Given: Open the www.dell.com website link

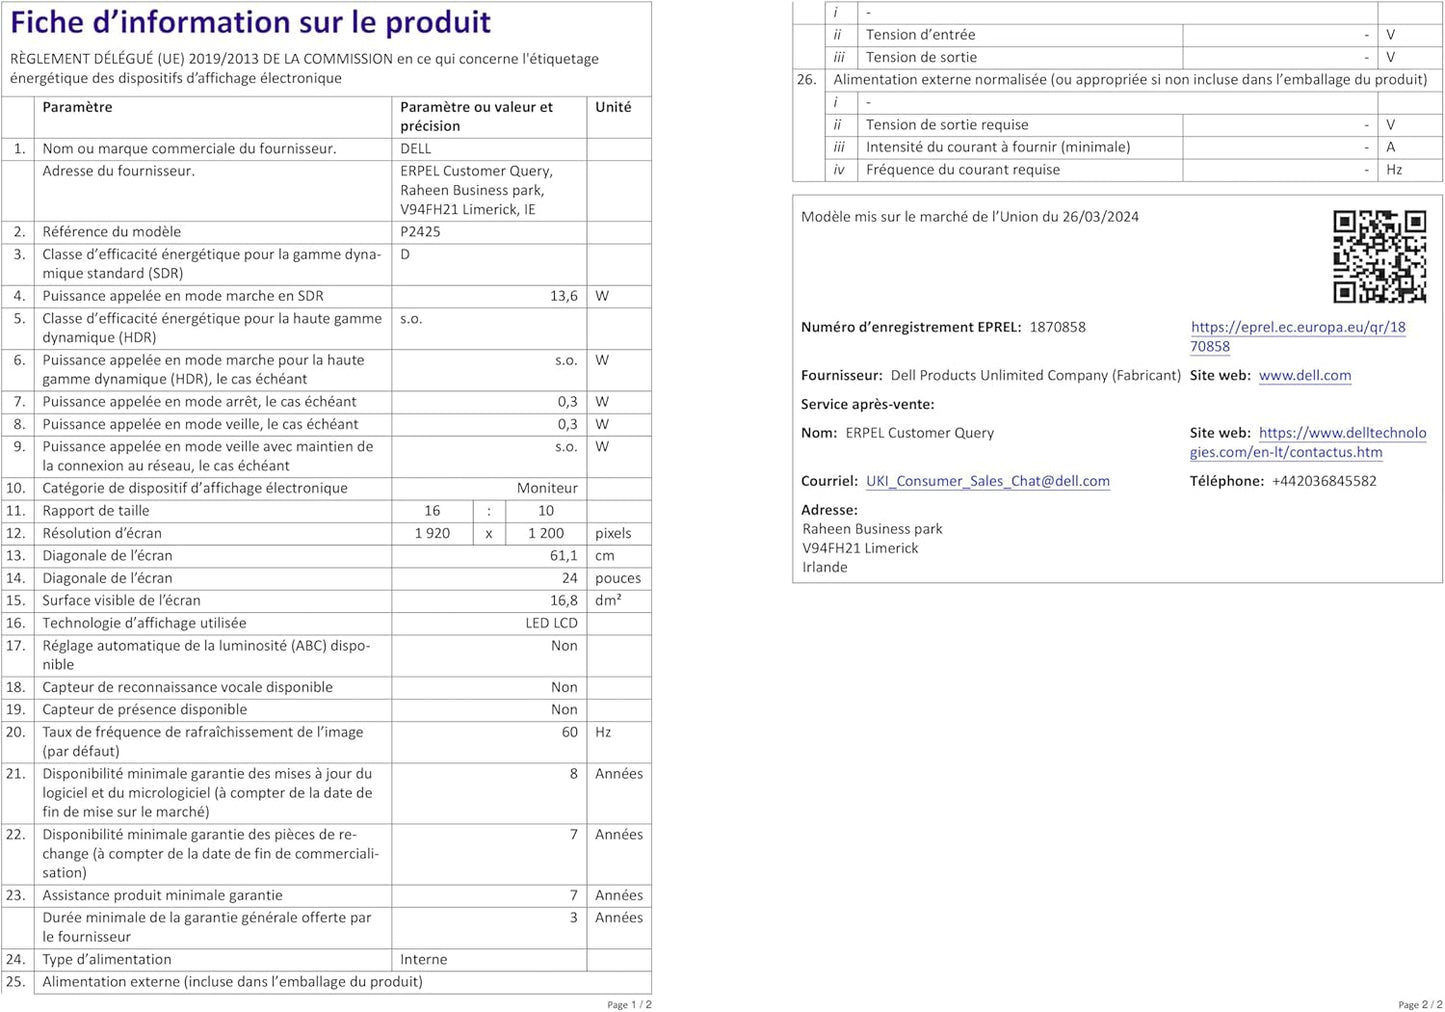Looking at the screenshot, I should click(x=1305, y=376).
